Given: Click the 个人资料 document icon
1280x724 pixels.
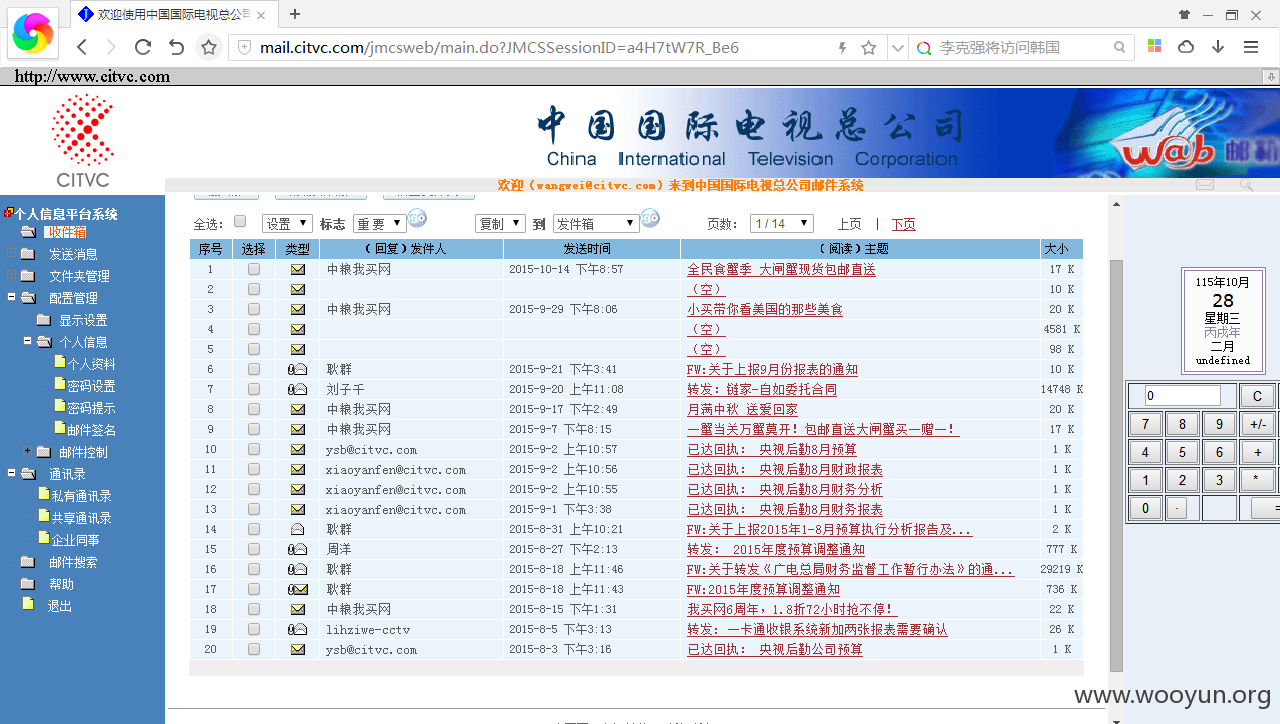Looking at the screenshot, I should [60, 363].
